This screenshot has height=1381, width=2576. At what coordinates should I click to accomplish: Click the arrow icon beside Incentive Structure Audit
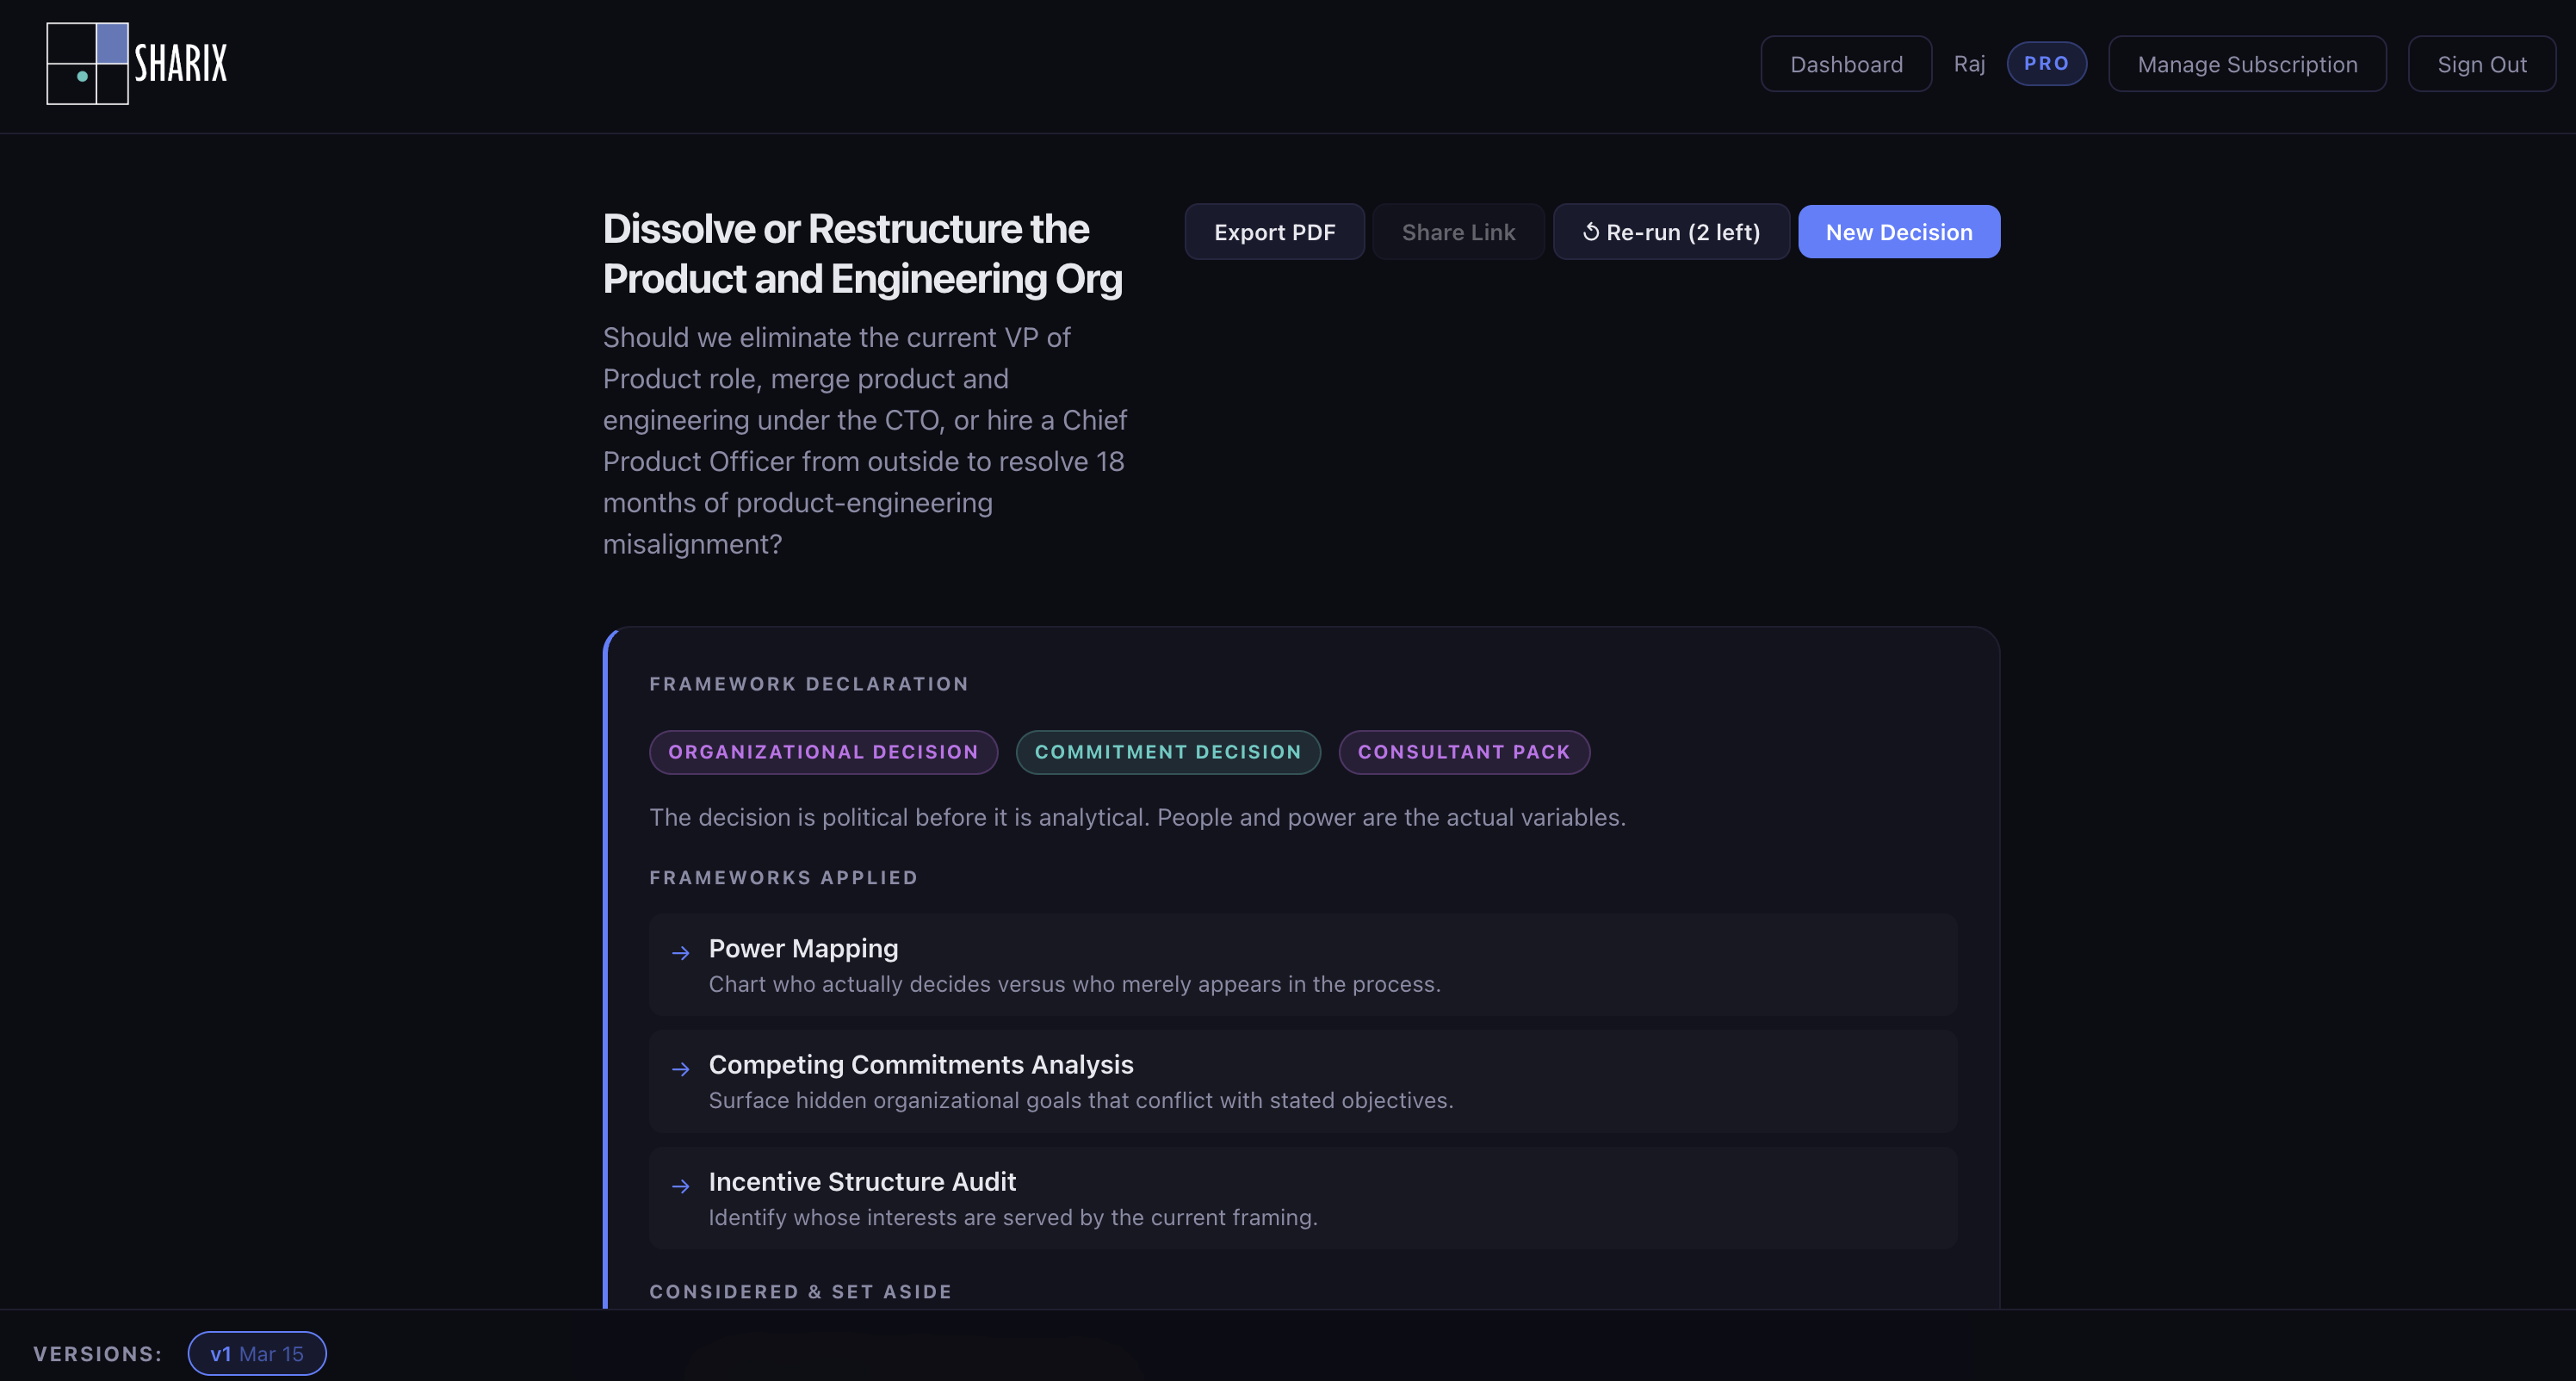pyautogui.click(x=681, y=1186)
